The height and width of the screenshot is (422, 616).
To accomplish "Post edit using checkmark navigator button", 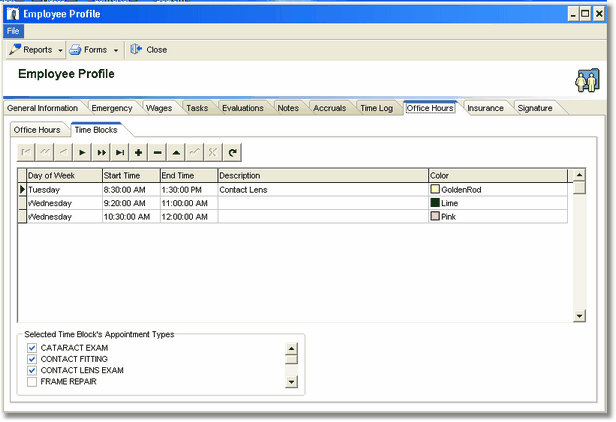I will (x=195, y=152).
